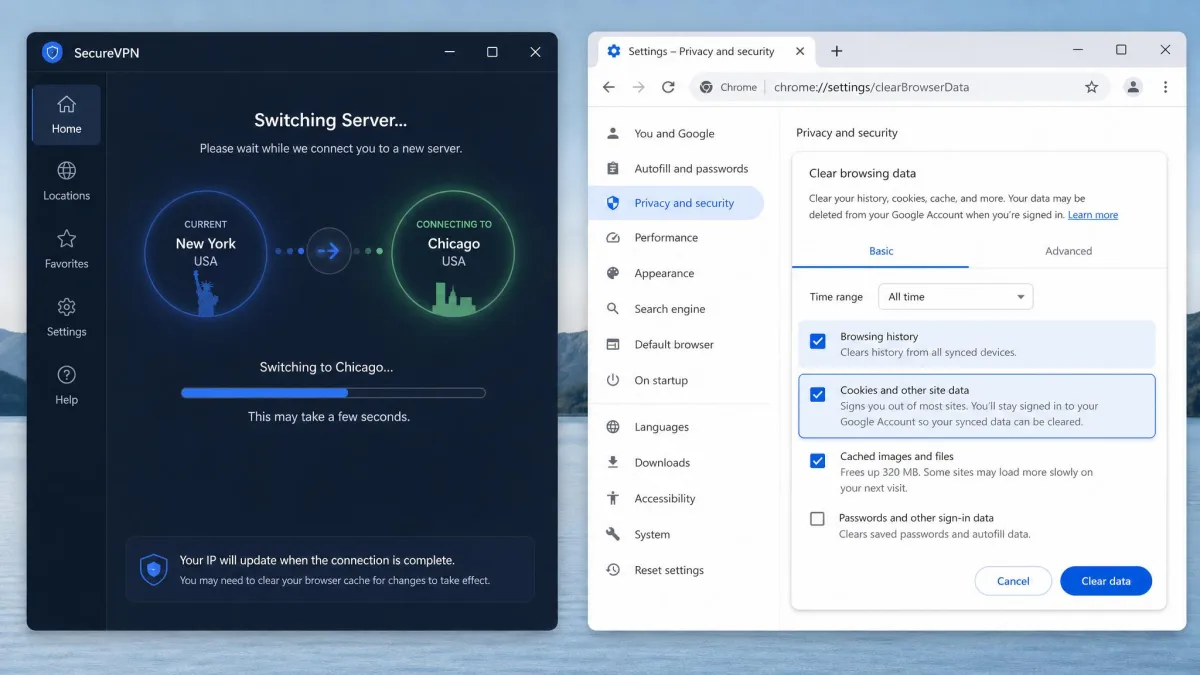This screenshot has width=1200, height=675.
Task: Click the Clear data button
Action: [x=1106, y=581]
